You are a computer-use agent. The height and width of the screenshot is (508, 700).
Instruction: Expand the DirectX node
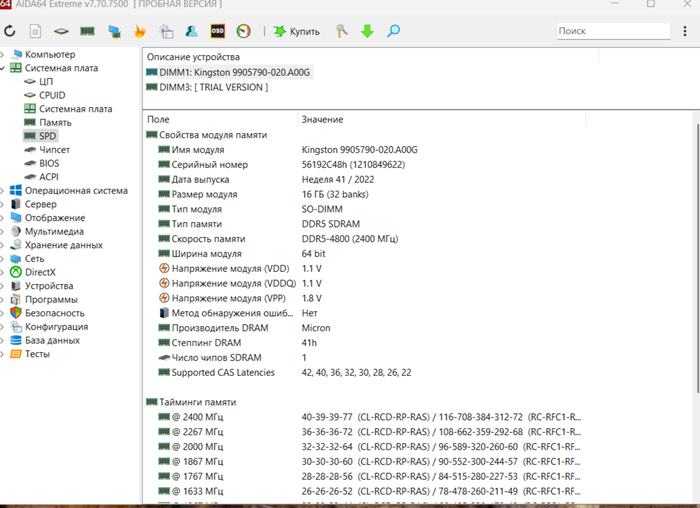(2, 272)
